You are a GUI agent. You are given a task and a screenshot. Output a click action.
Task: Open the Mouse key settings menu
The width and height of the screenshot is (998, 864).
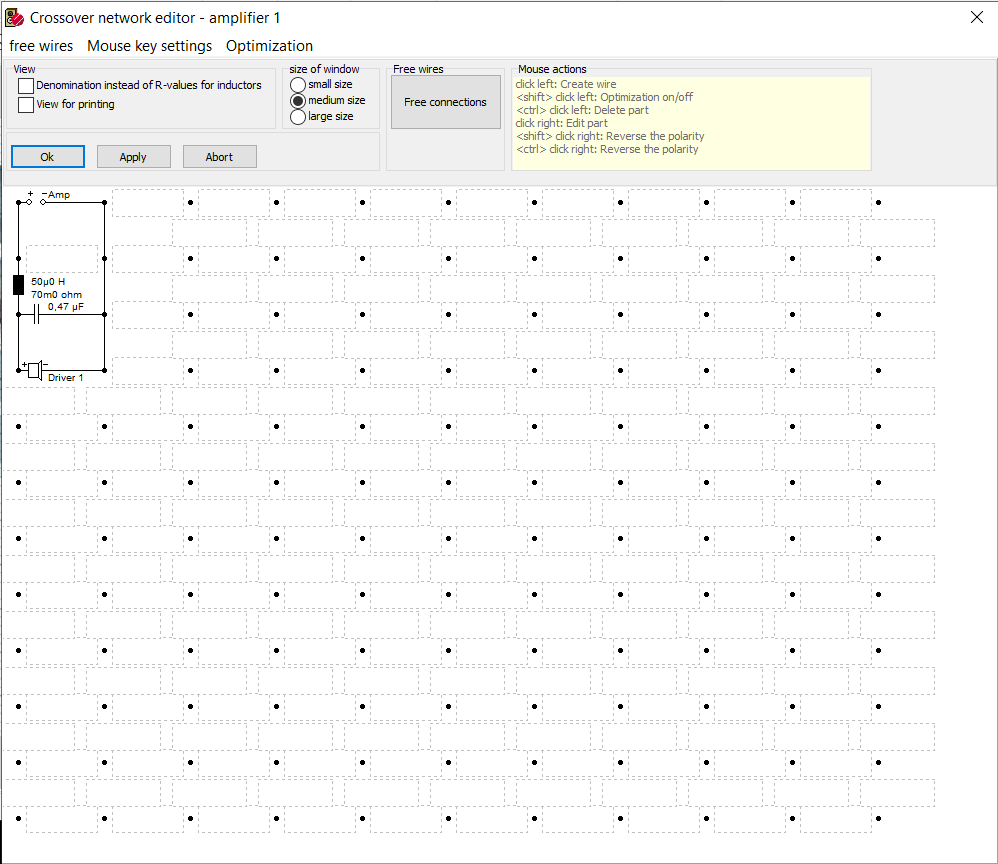coord(149,46)
